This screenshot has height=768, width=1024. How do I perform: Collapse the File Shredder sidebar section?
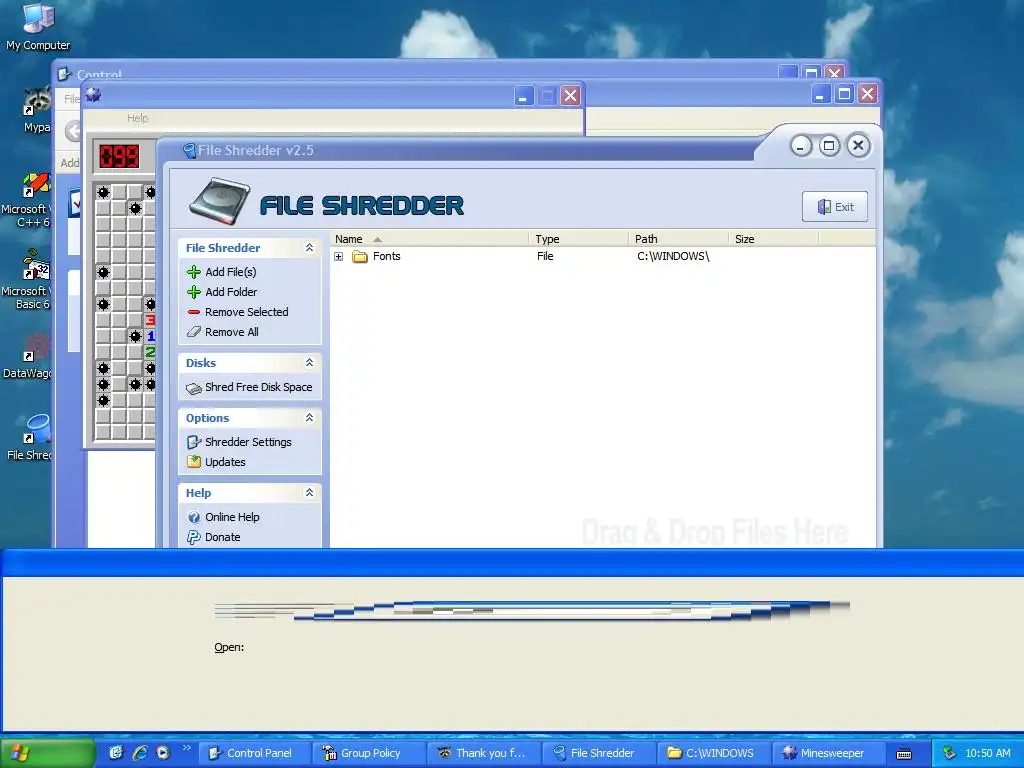click(310, 248)
